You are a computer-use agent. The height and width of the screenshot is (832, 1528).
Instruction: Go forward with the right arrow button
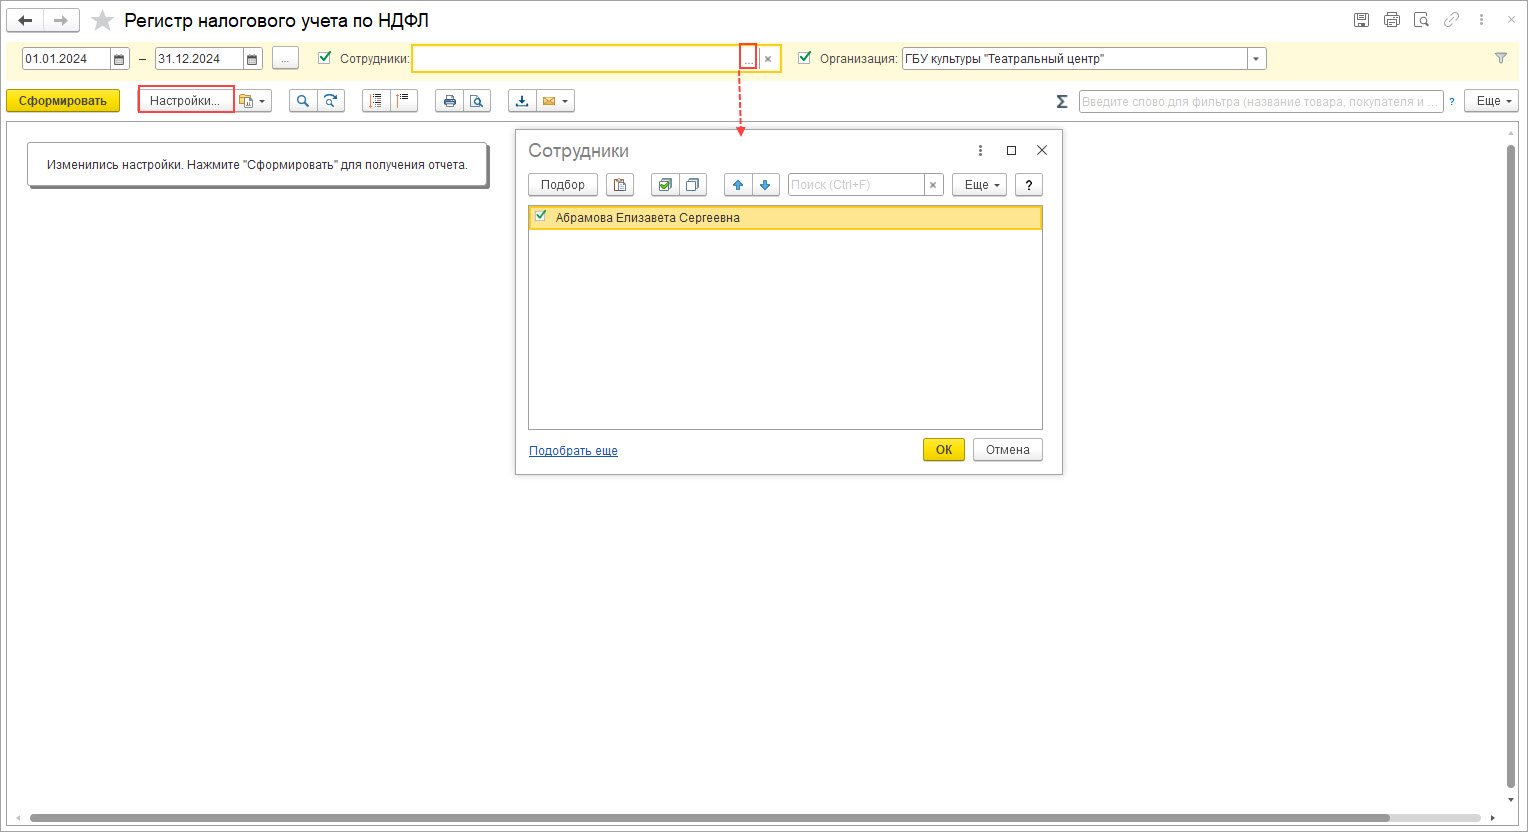click(x=61, y=20)
